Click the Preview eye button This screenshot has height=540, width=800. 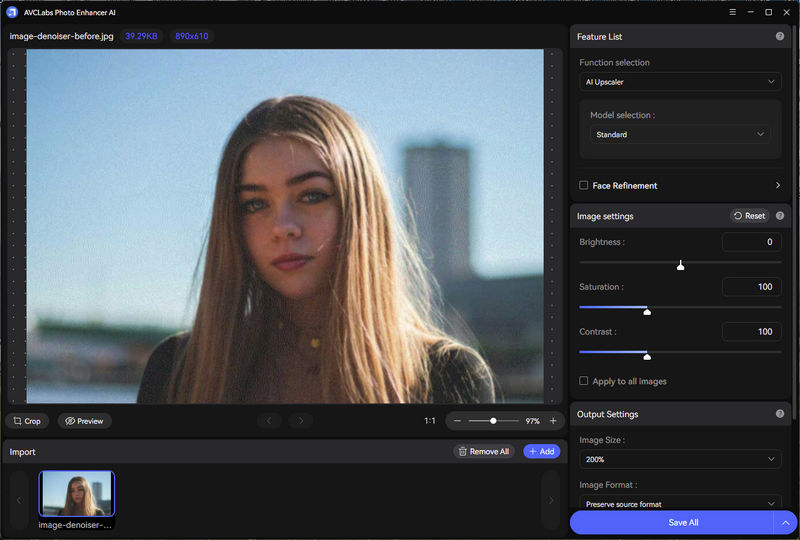pyautogui.click(x=84, y=421)
